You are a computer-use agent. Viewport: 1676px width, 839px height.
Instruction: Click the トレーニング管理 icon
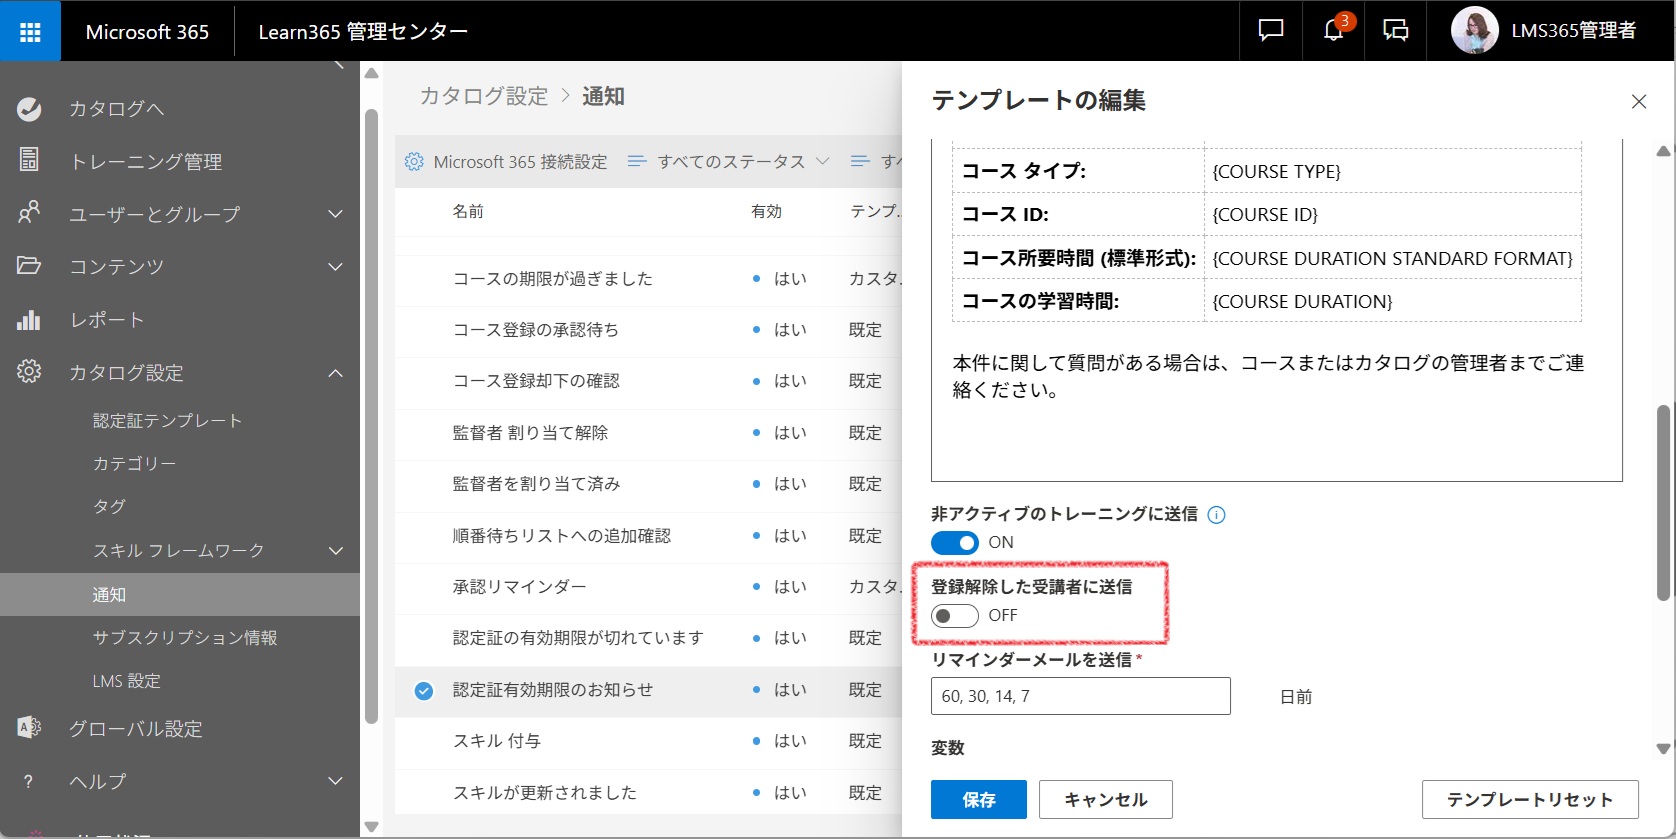[x=29, y=160]
